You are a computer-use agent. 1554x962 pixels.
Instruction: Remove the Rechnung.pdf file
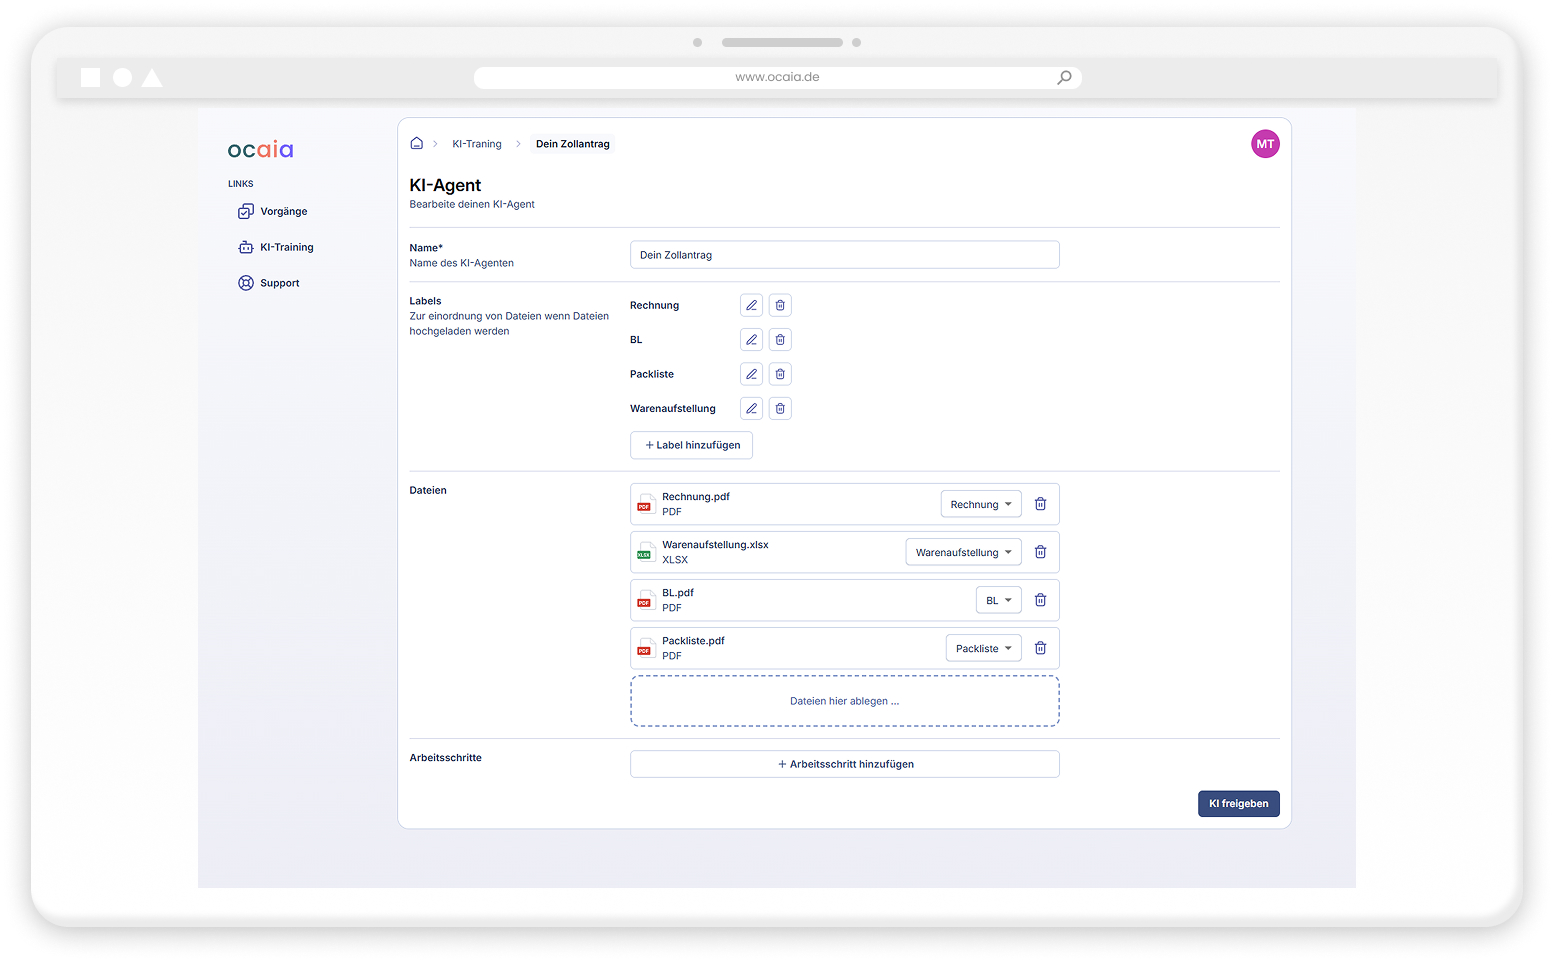[x=1040, y=504]
